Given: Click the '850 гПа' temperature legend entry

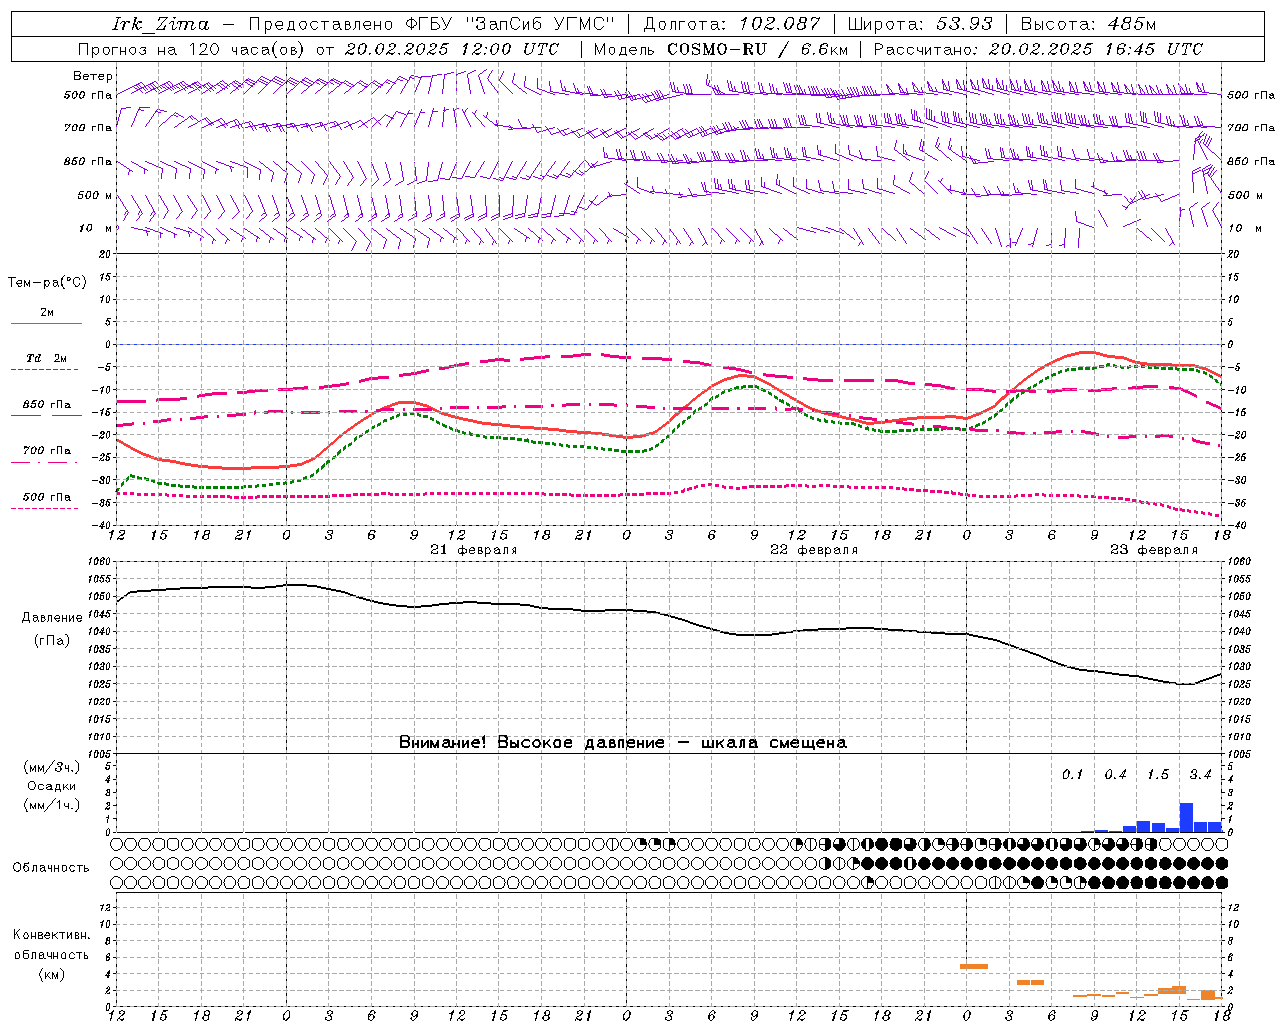Looking at the screenshot, I should [47, 405].
